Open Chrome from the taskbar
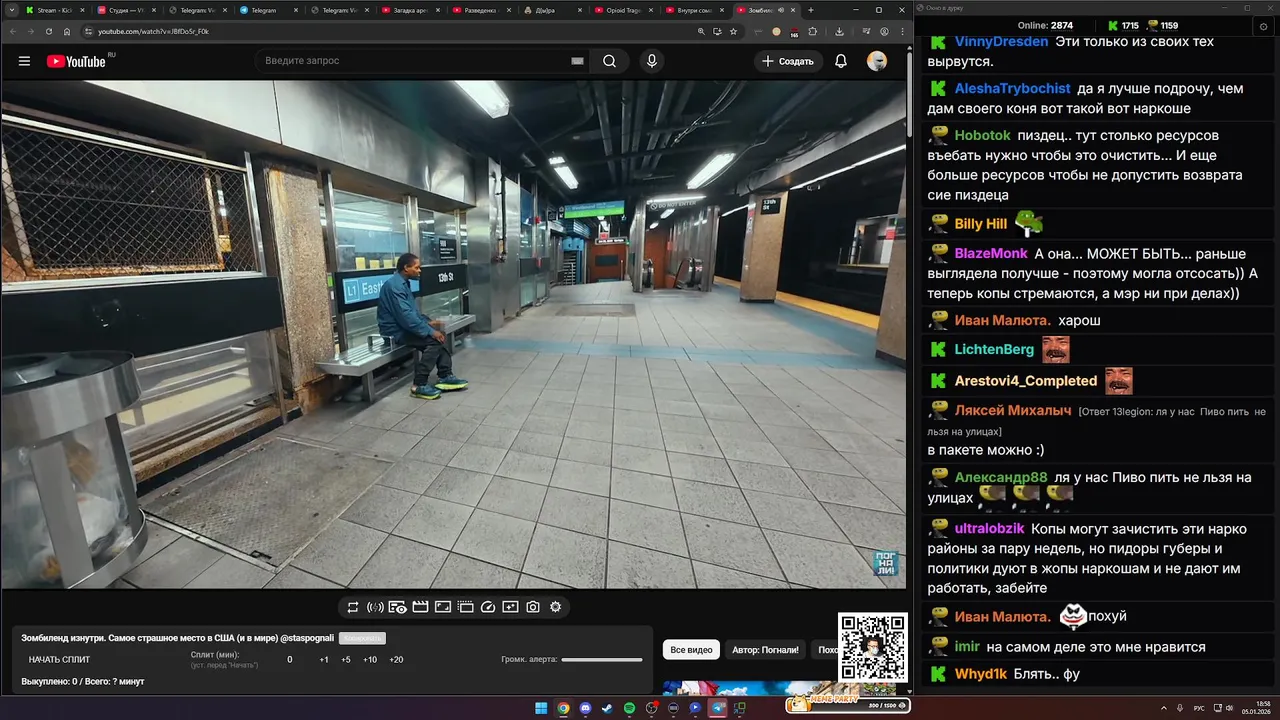1280x720 pixels. [x=563, y=708]
